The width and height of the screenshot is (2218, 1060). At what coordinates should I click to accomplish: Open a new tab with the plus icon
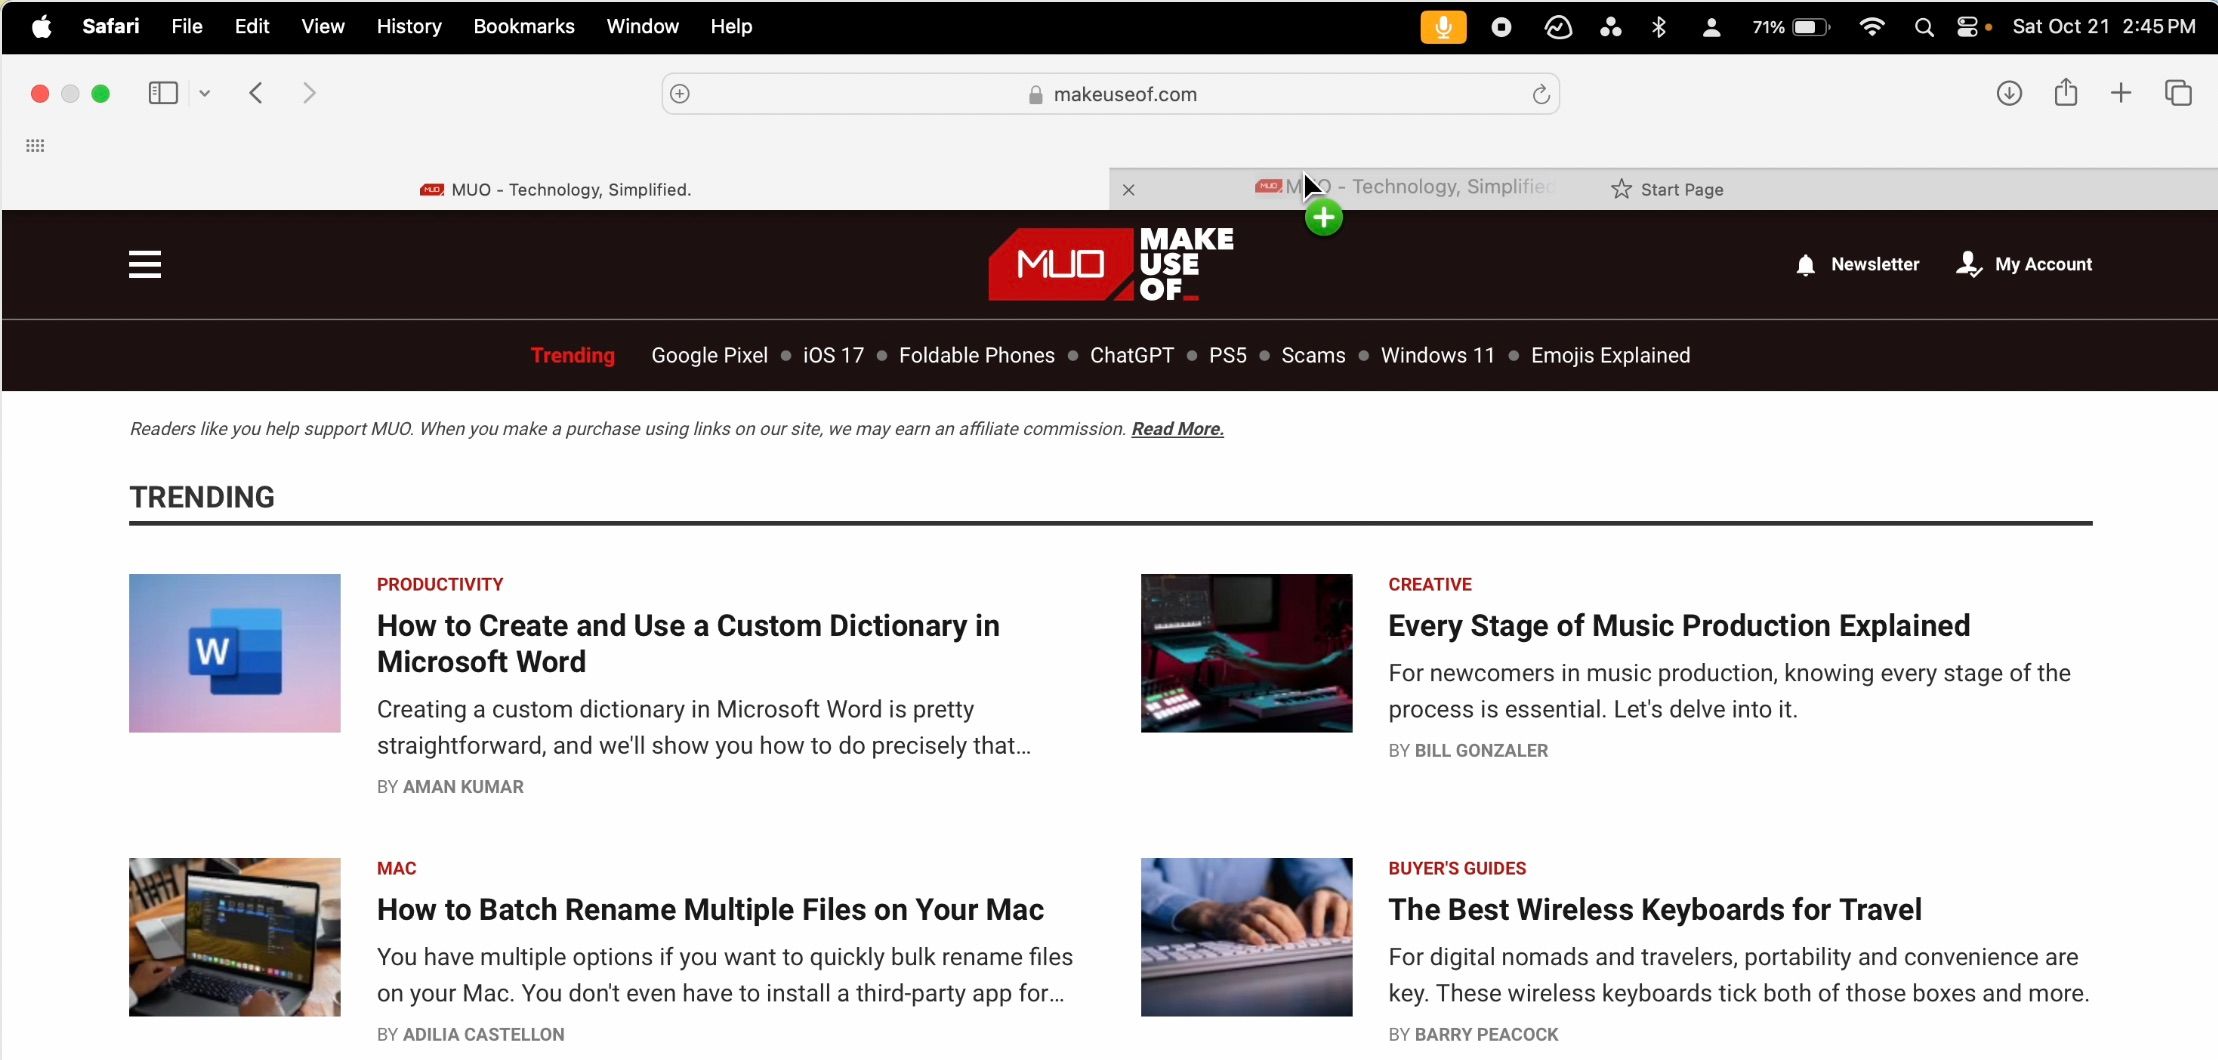pyautogui.click(x=2122, y=92)
